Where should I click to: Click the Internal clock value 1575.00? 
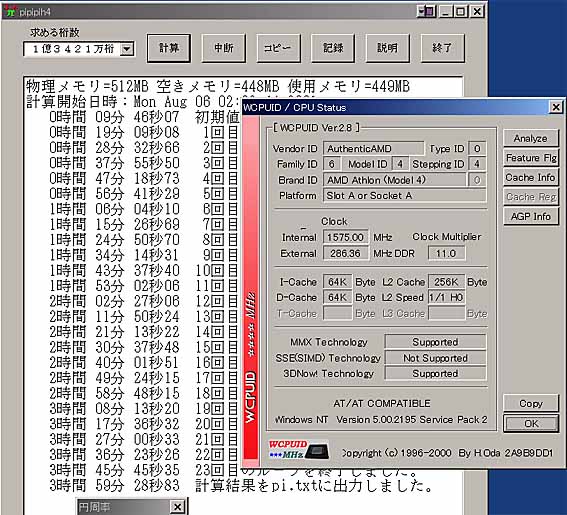(346, 237)
